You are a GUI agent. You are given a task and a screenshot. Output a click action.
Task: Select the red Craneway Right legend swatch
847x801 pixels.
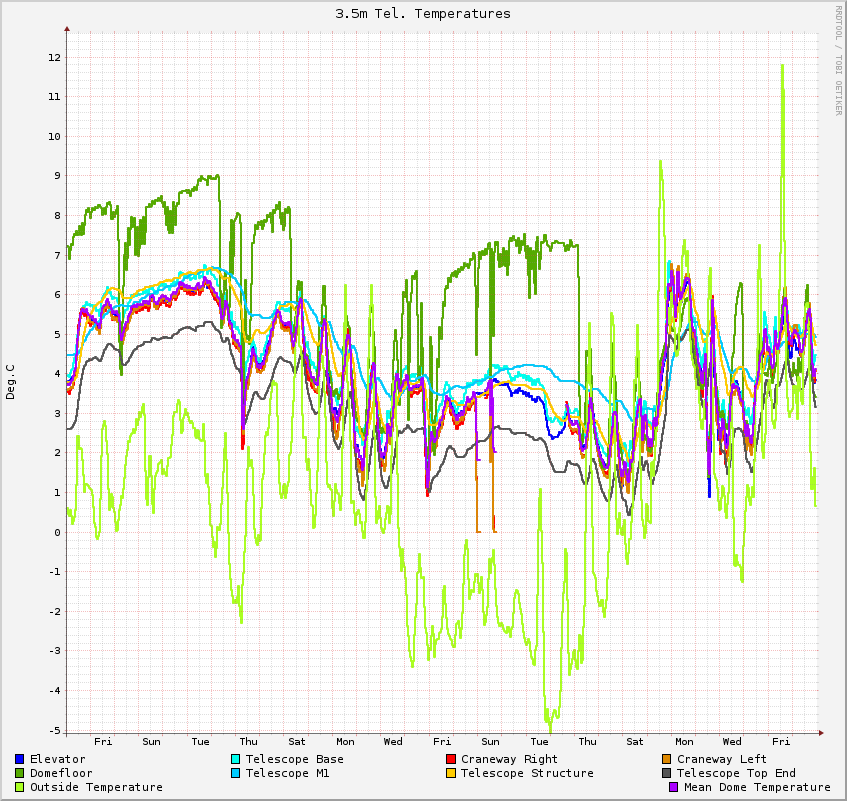pos(451,759)
